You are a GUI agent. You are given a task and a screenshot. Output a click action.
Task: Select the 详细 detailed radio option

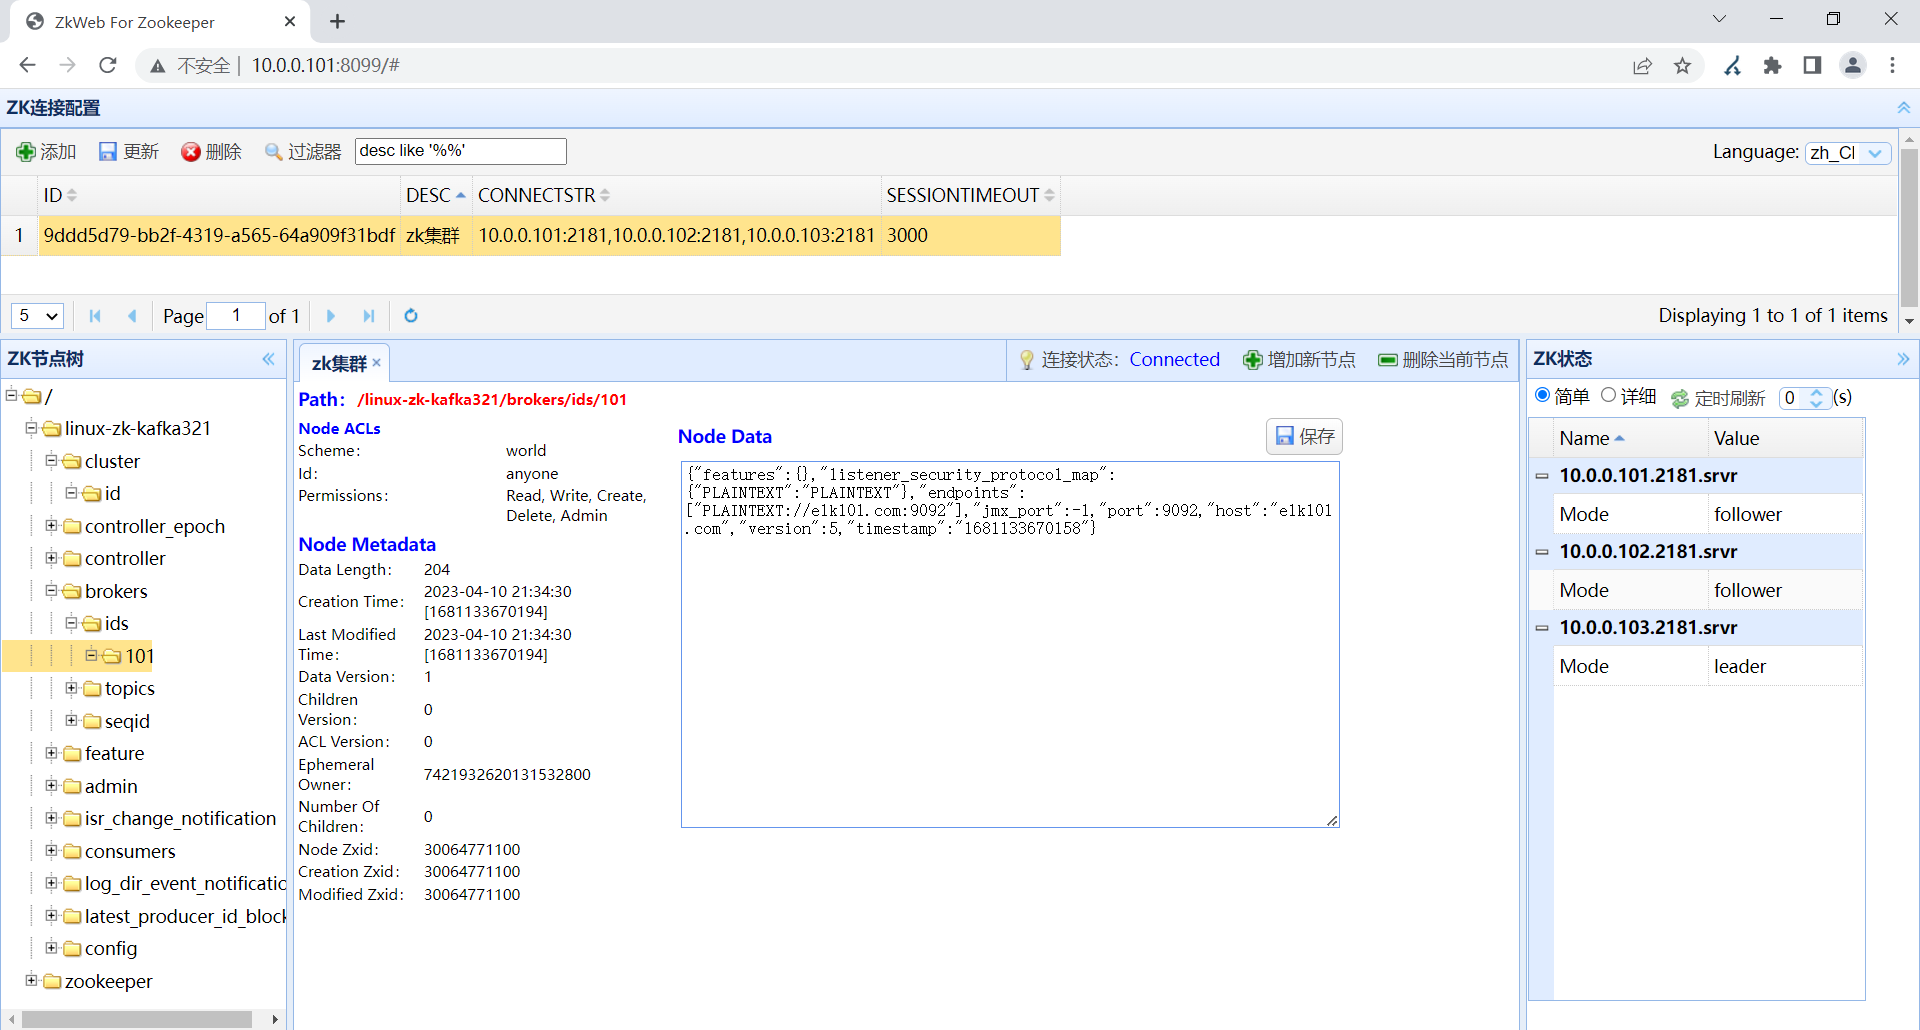1609,396
